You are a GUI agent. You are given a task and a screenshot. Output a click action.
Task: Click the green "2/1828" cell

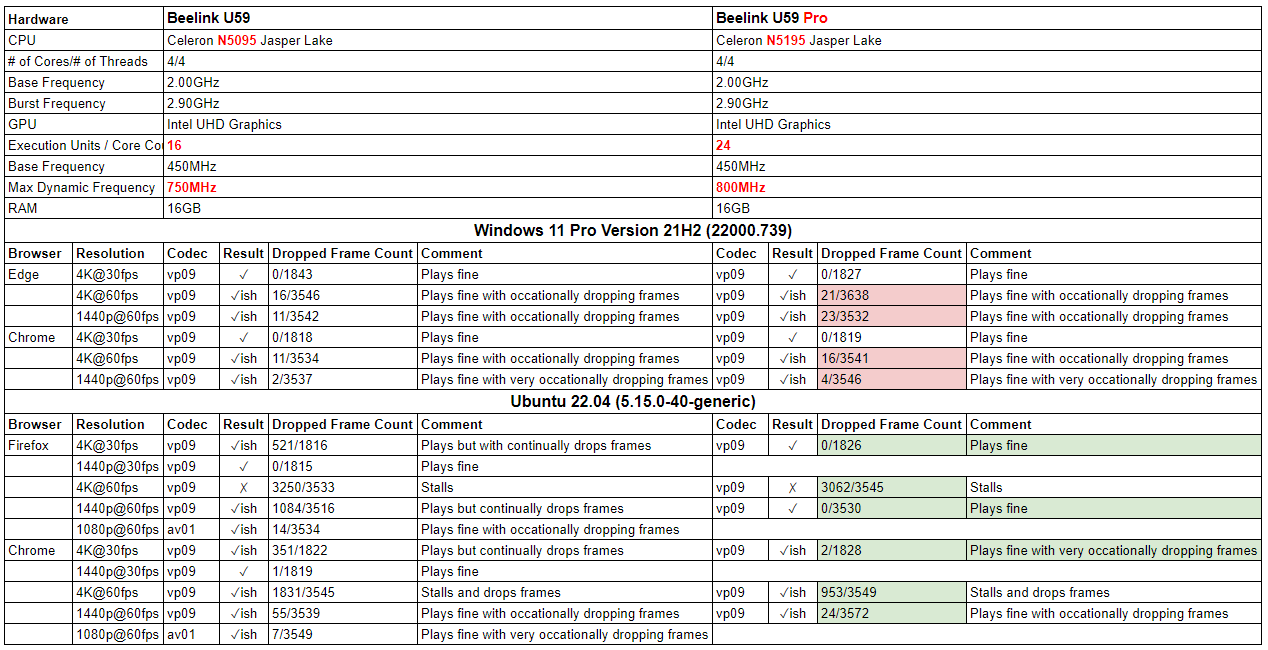[893, 551]
